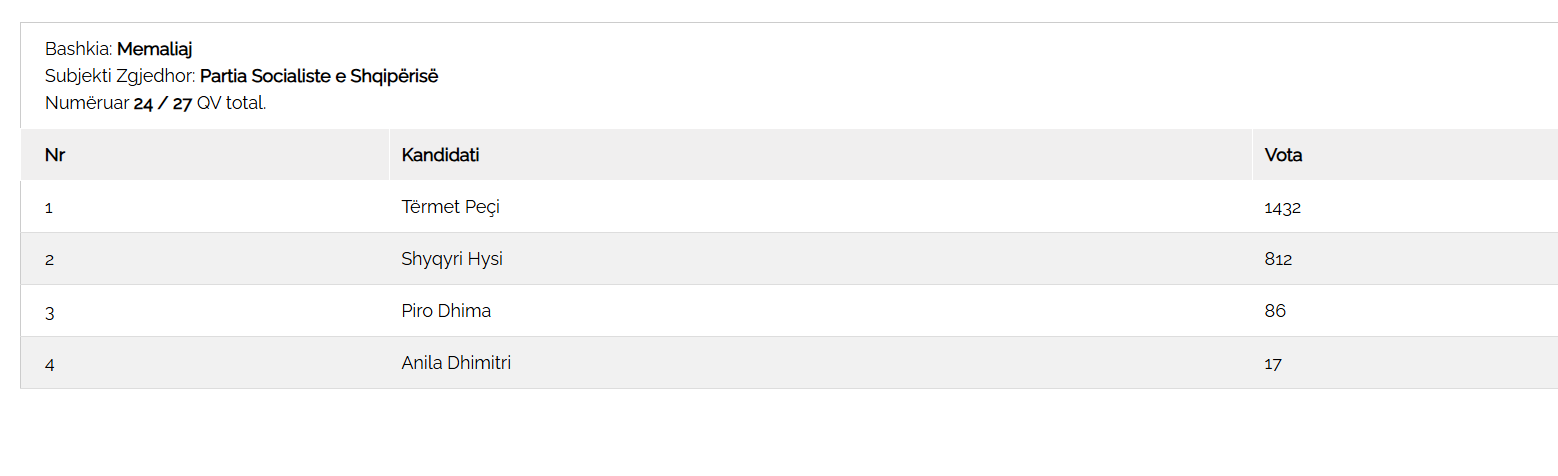Click Partia Socialiste e Shqipërisë text
Image resolution: width=1558 pixels, height=476 pixels.
click(319, 76)
